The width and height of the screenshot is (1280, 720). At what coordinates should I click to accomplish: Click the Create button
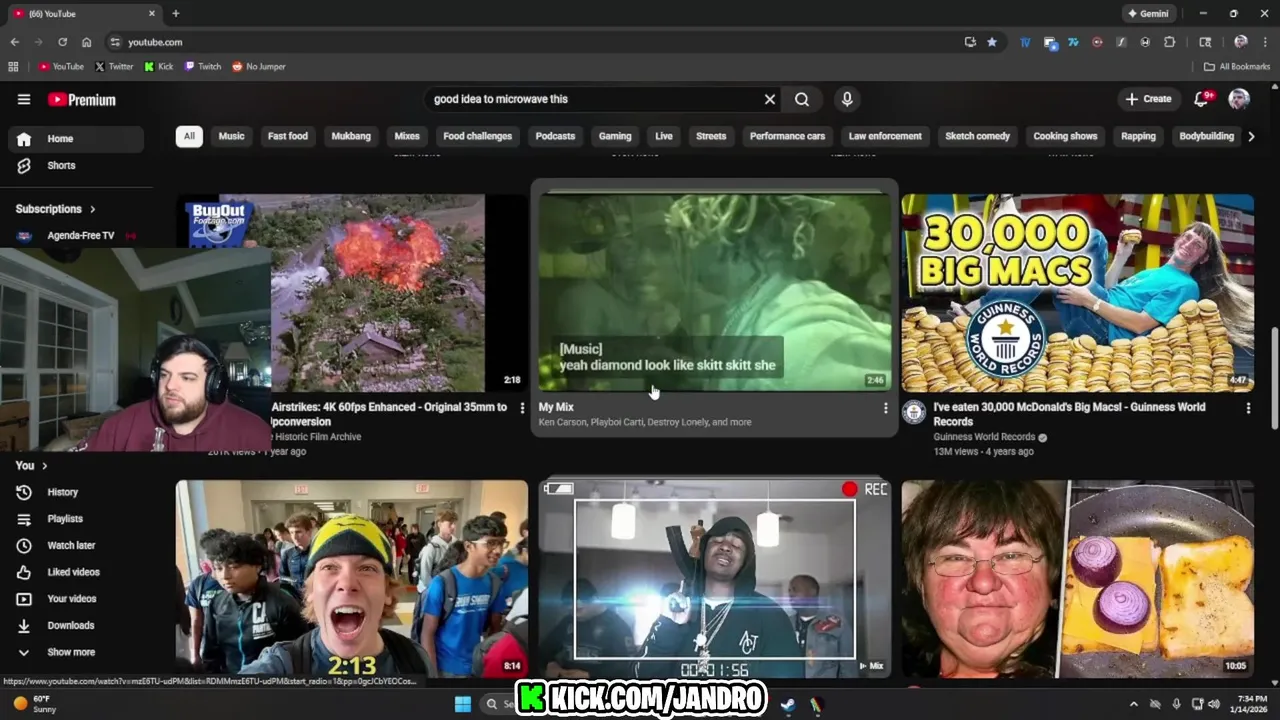tap(1148, 99)
